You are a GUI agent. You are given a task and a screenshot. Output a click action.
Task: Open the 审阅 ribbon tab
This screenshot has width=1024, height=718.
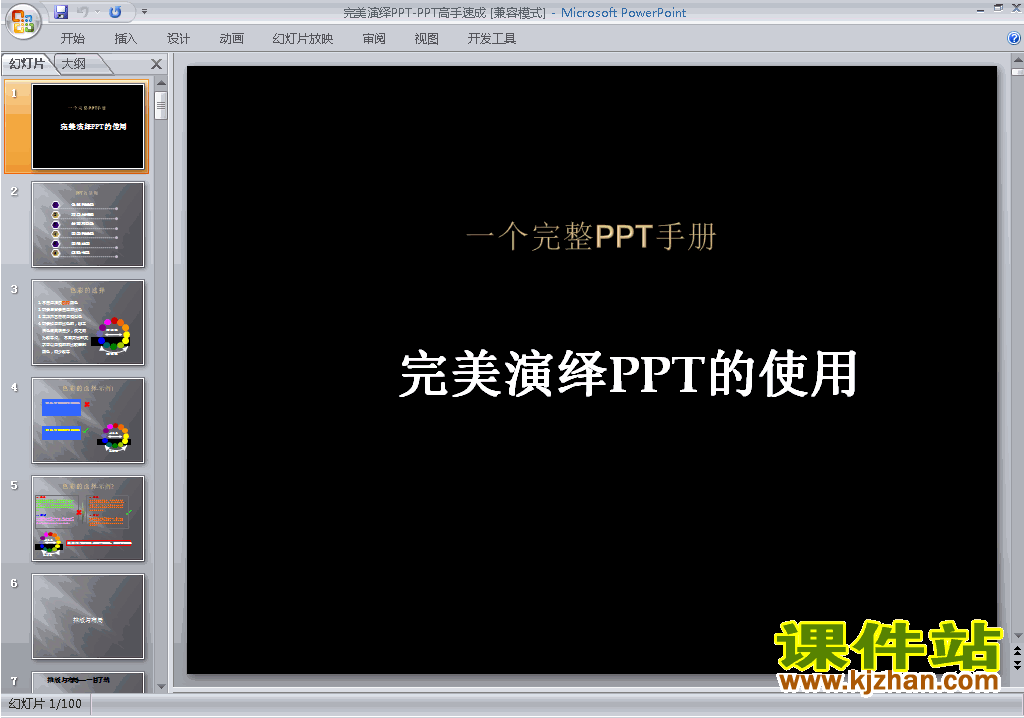click(374, 39)
